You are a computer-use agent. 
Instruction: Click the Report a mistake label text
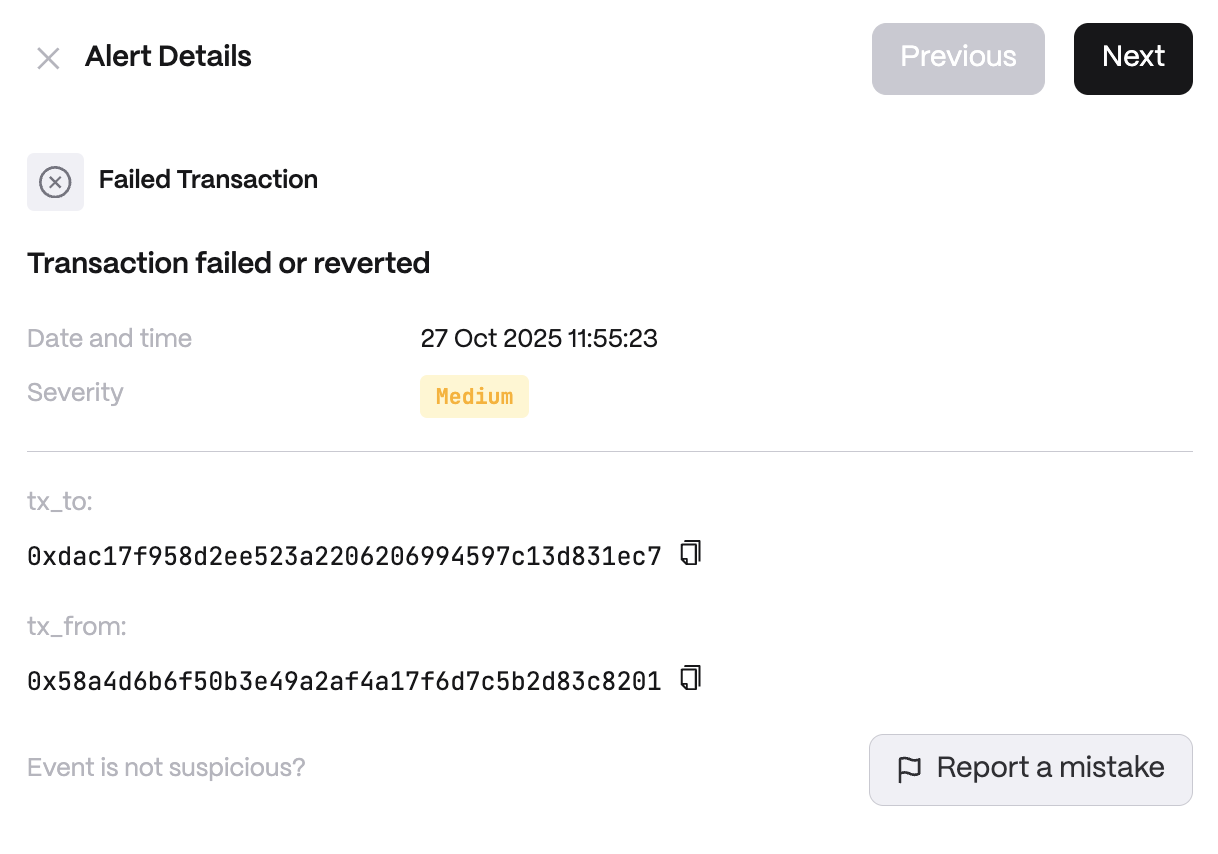click(x=1050, y=768)
